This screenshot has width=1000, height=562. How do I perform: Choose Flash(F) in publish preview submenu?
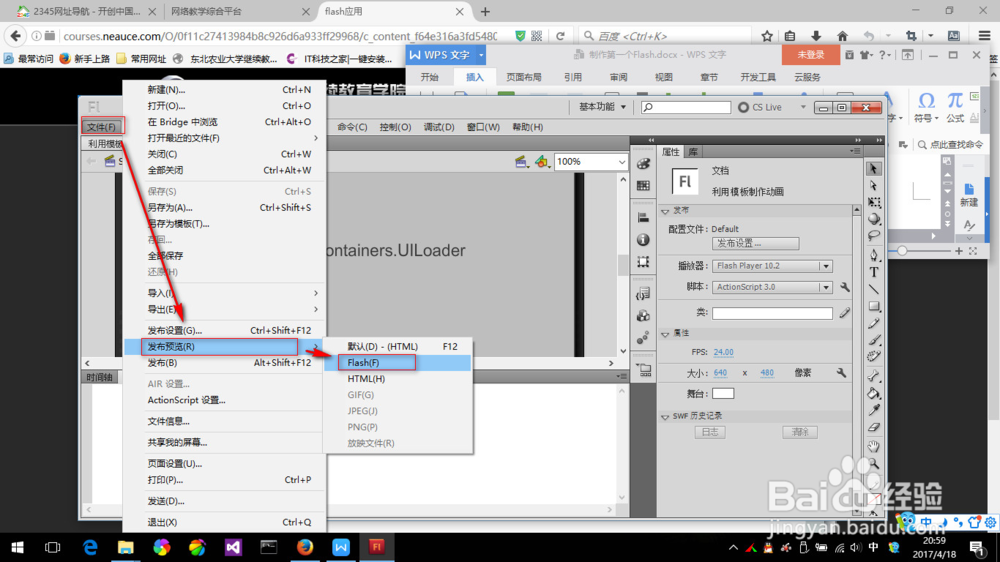coord(398,362)
